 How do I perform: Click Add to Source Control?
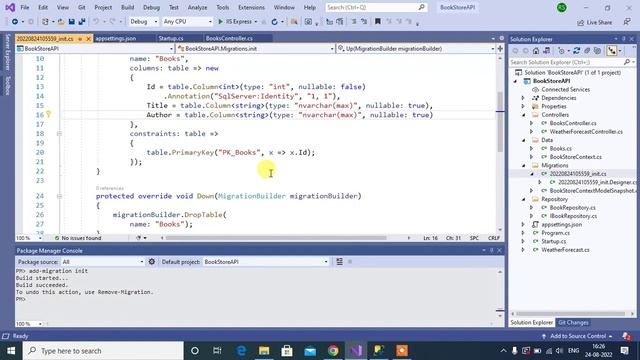(577, 336)
